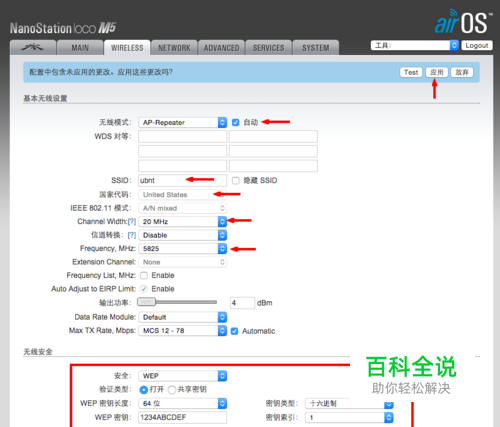Open the 信道转换 Disable dropdown
Image resolution: width=500 pixels, height=427 pixels.
[183, 235]
